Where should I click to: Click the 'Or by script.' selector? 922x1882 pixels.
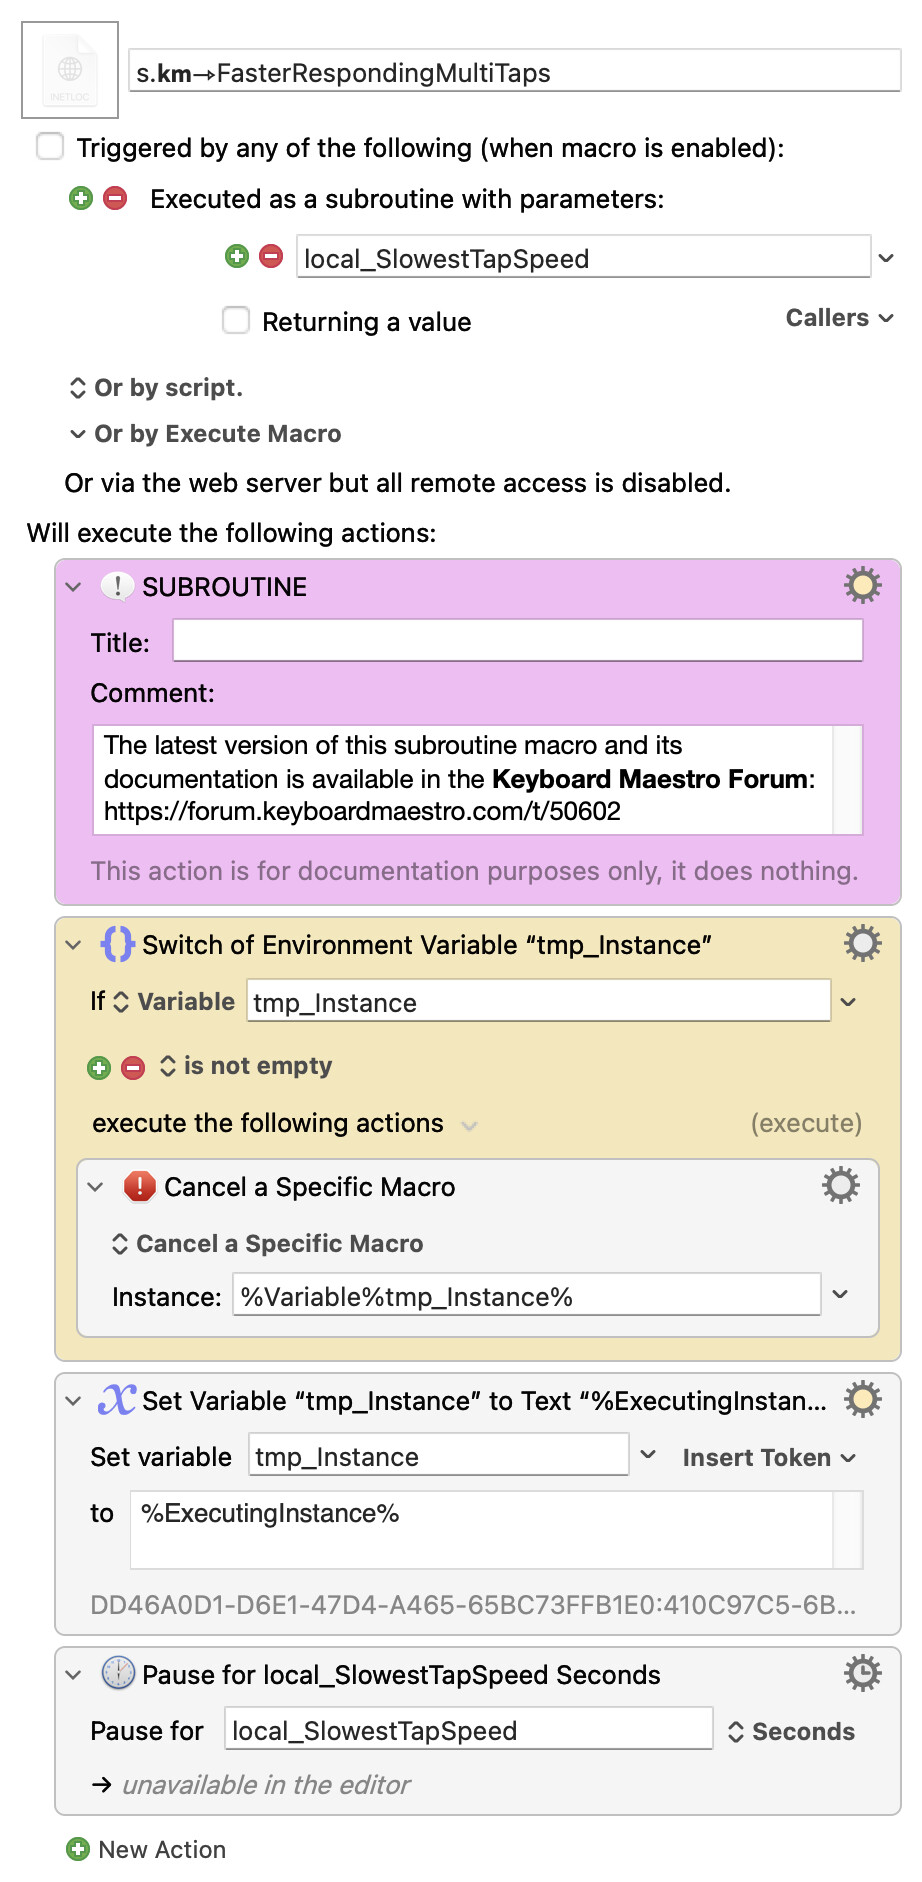pos(156,388)
